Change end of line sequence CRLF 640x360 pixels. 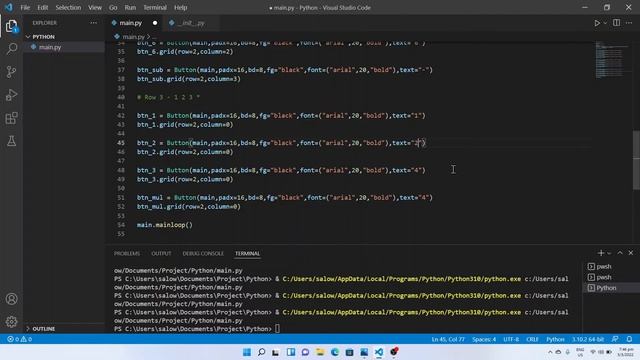[x=532, y=339]
